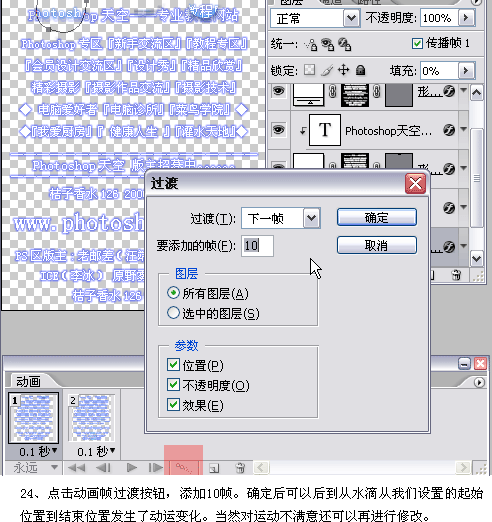Switch to the 动画 tab
This screenshot has height=522, width=492.
28,381
